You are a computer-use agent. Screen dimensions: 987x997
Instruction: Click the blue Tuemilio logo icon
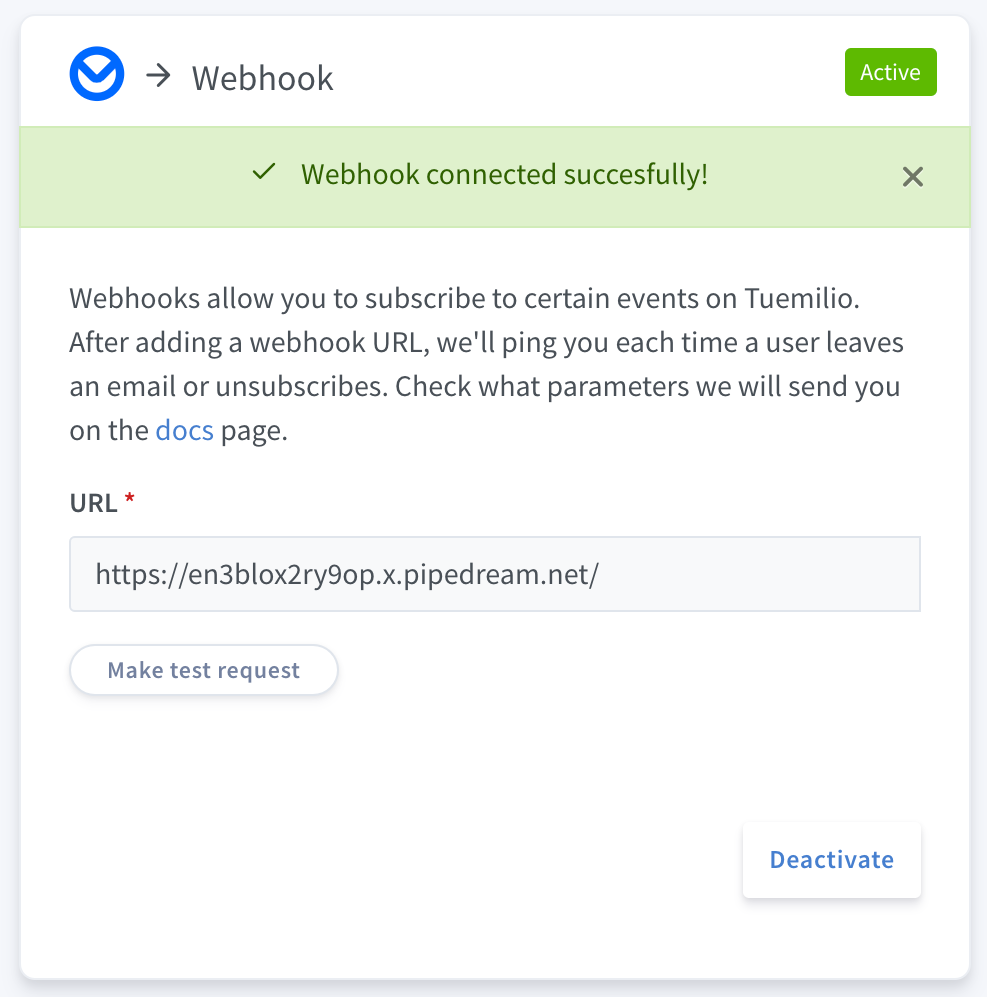click(96, 76)
